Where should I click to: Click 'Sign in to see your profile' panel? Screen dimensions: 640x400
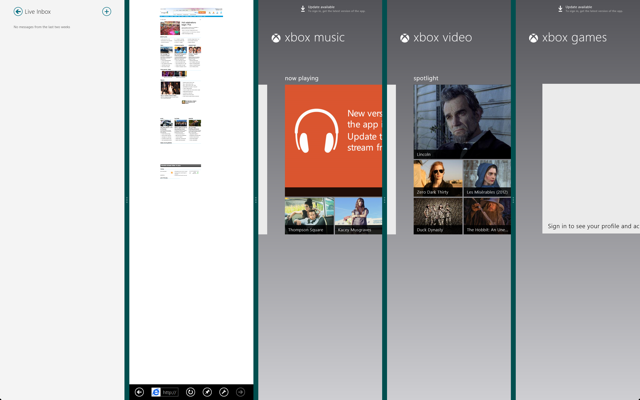[x=591, y=159]
